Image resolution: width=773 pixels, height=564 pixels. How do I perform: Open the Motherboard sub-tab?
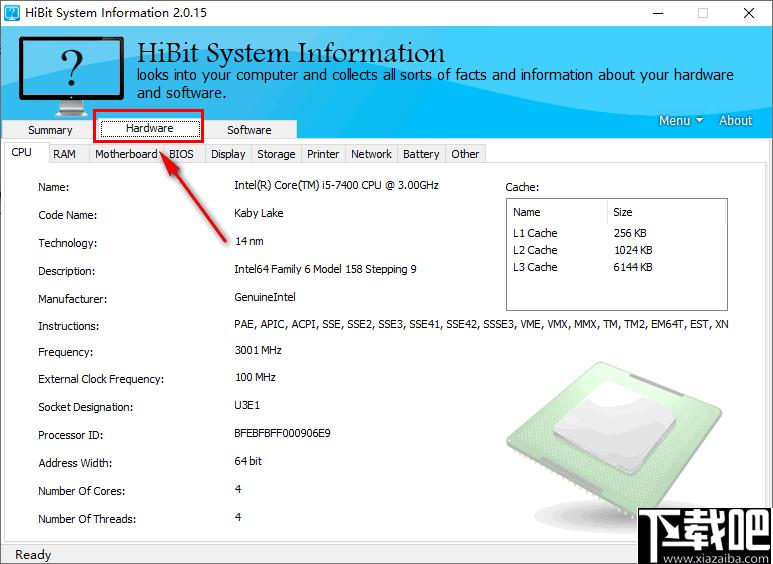pos(126,154)
